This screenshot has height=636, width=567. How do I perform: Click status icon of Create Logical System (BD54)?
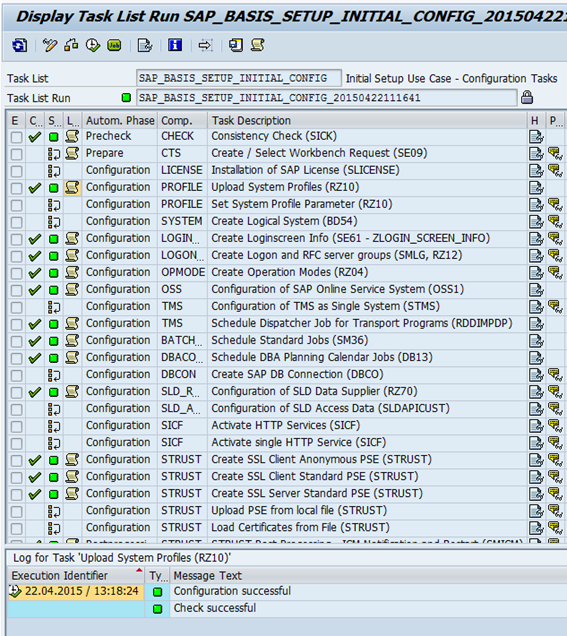(x=54, y=222)
